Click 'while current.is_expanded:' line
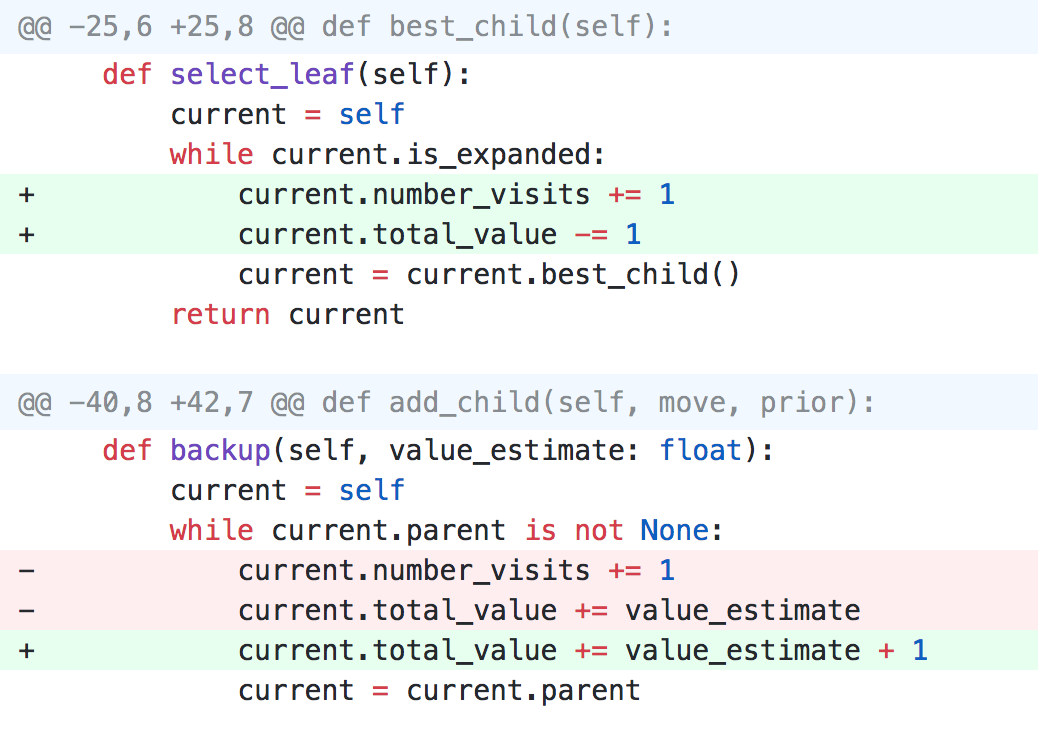 pyautogui.click(x=387, y=154)
